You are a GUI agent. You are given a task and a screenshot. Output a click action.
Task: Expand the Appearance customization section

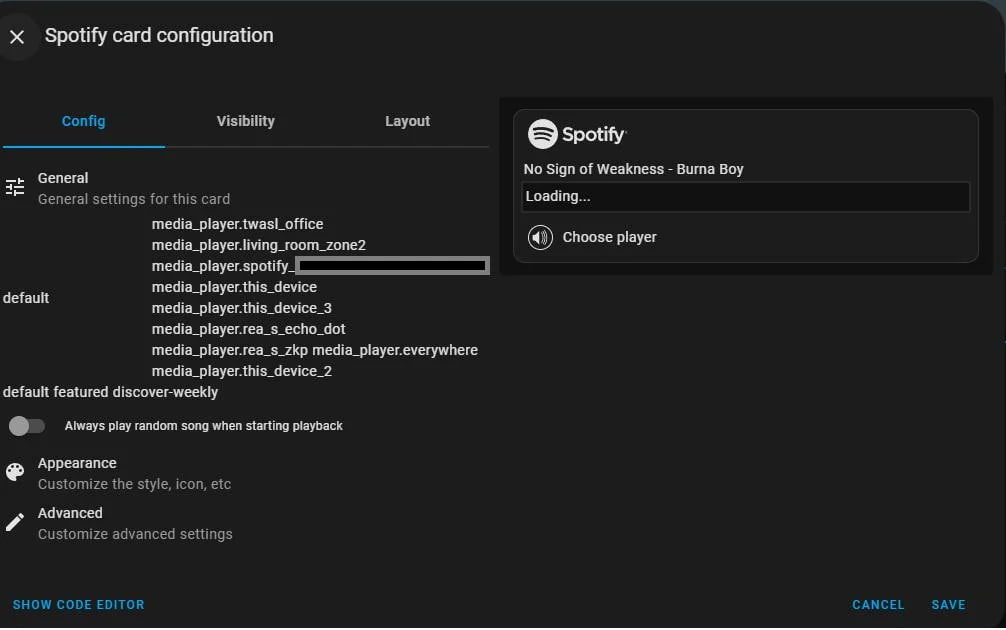click(79, 471)
